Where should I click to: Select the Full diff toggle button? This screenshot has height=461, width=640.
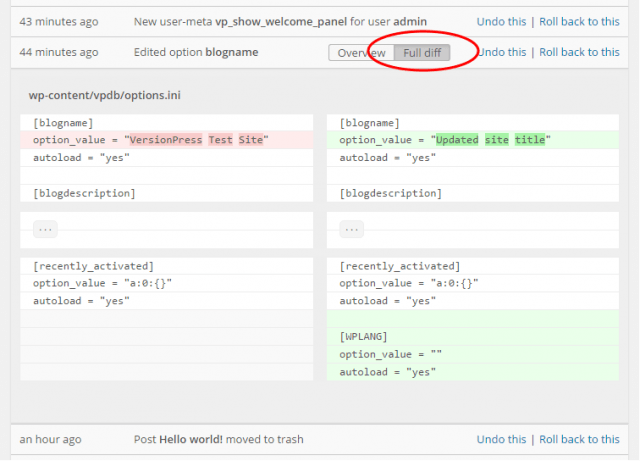tap(422, 53)
